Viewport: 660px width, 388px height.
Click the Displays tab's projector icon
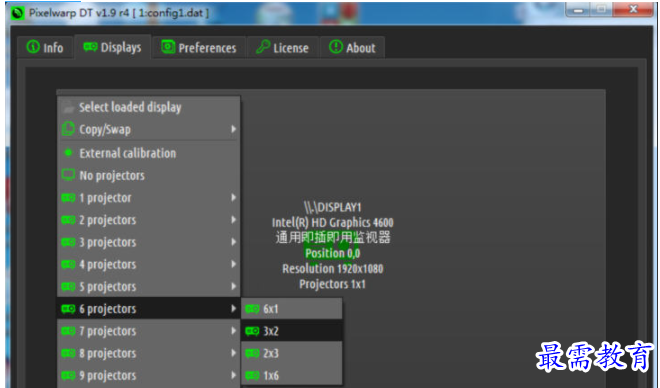(x=90, y=47)
